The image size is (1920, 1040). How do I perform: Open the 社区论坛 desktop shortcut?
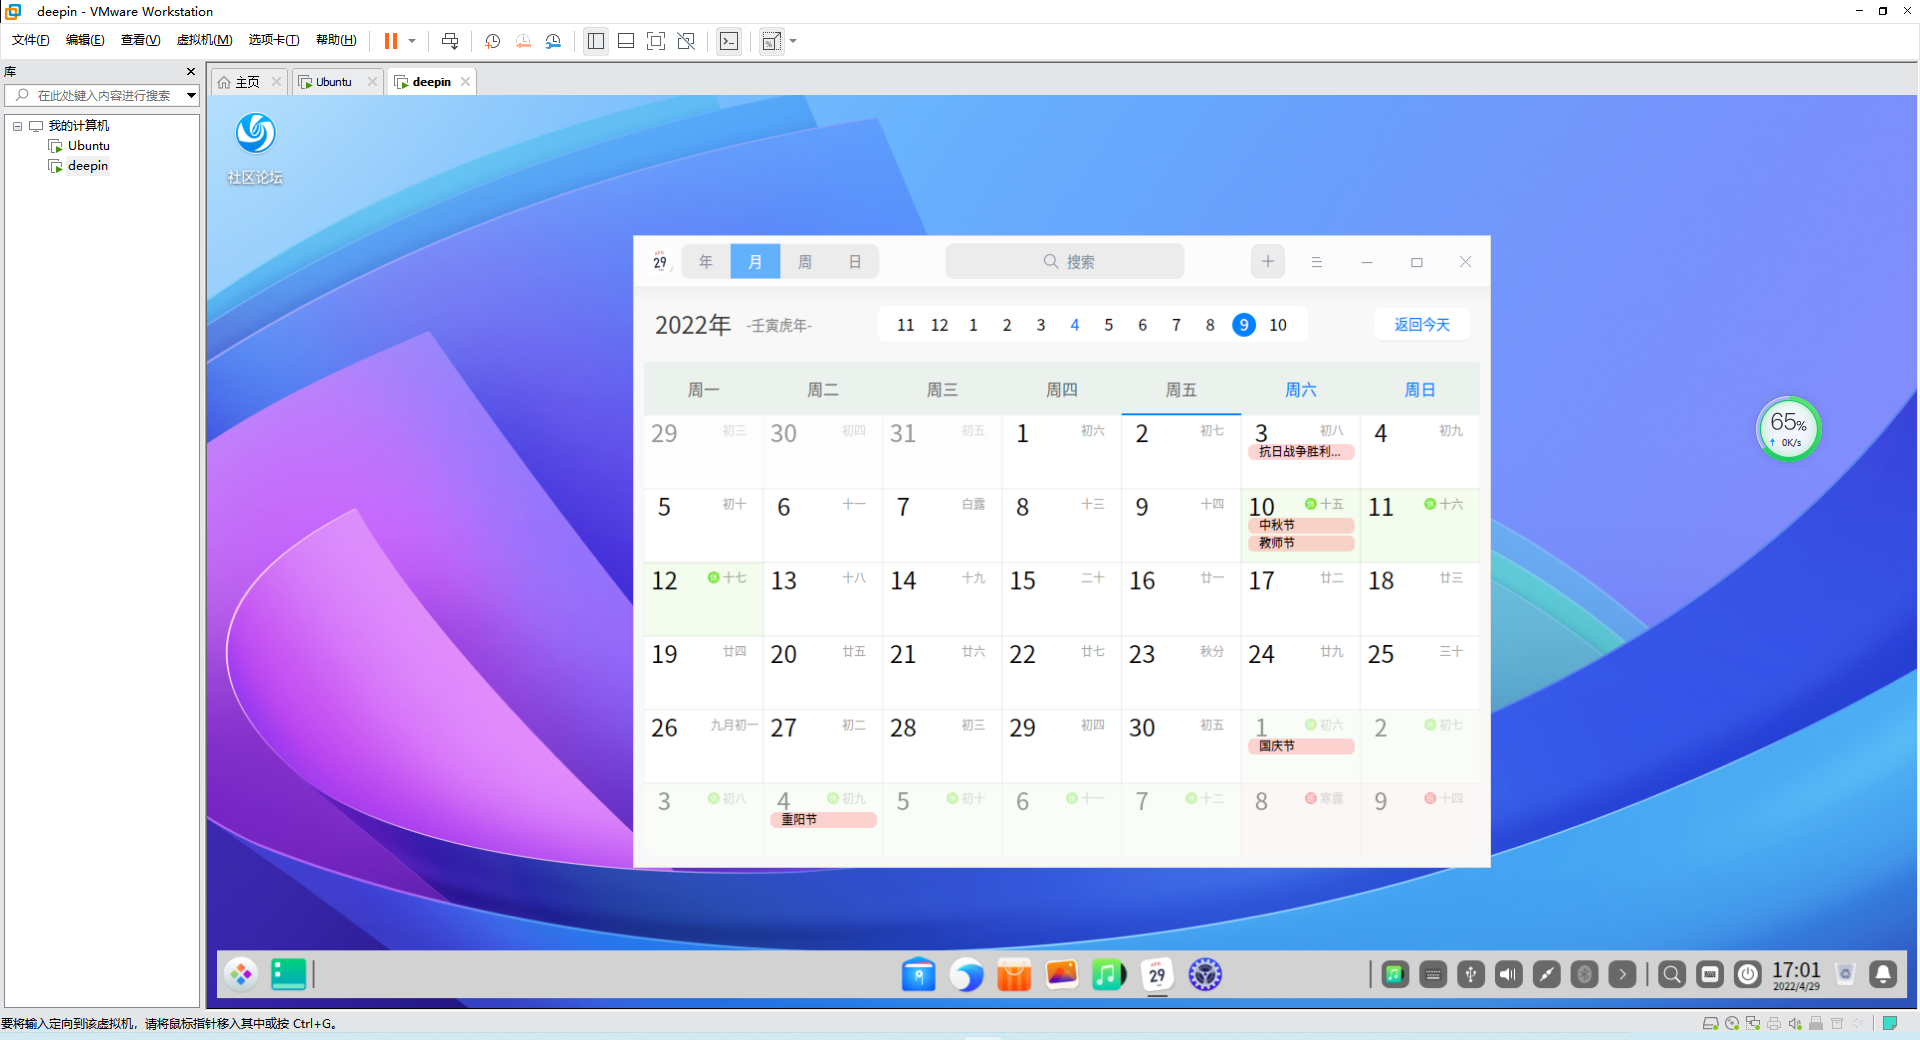click(x=255, y=149)
